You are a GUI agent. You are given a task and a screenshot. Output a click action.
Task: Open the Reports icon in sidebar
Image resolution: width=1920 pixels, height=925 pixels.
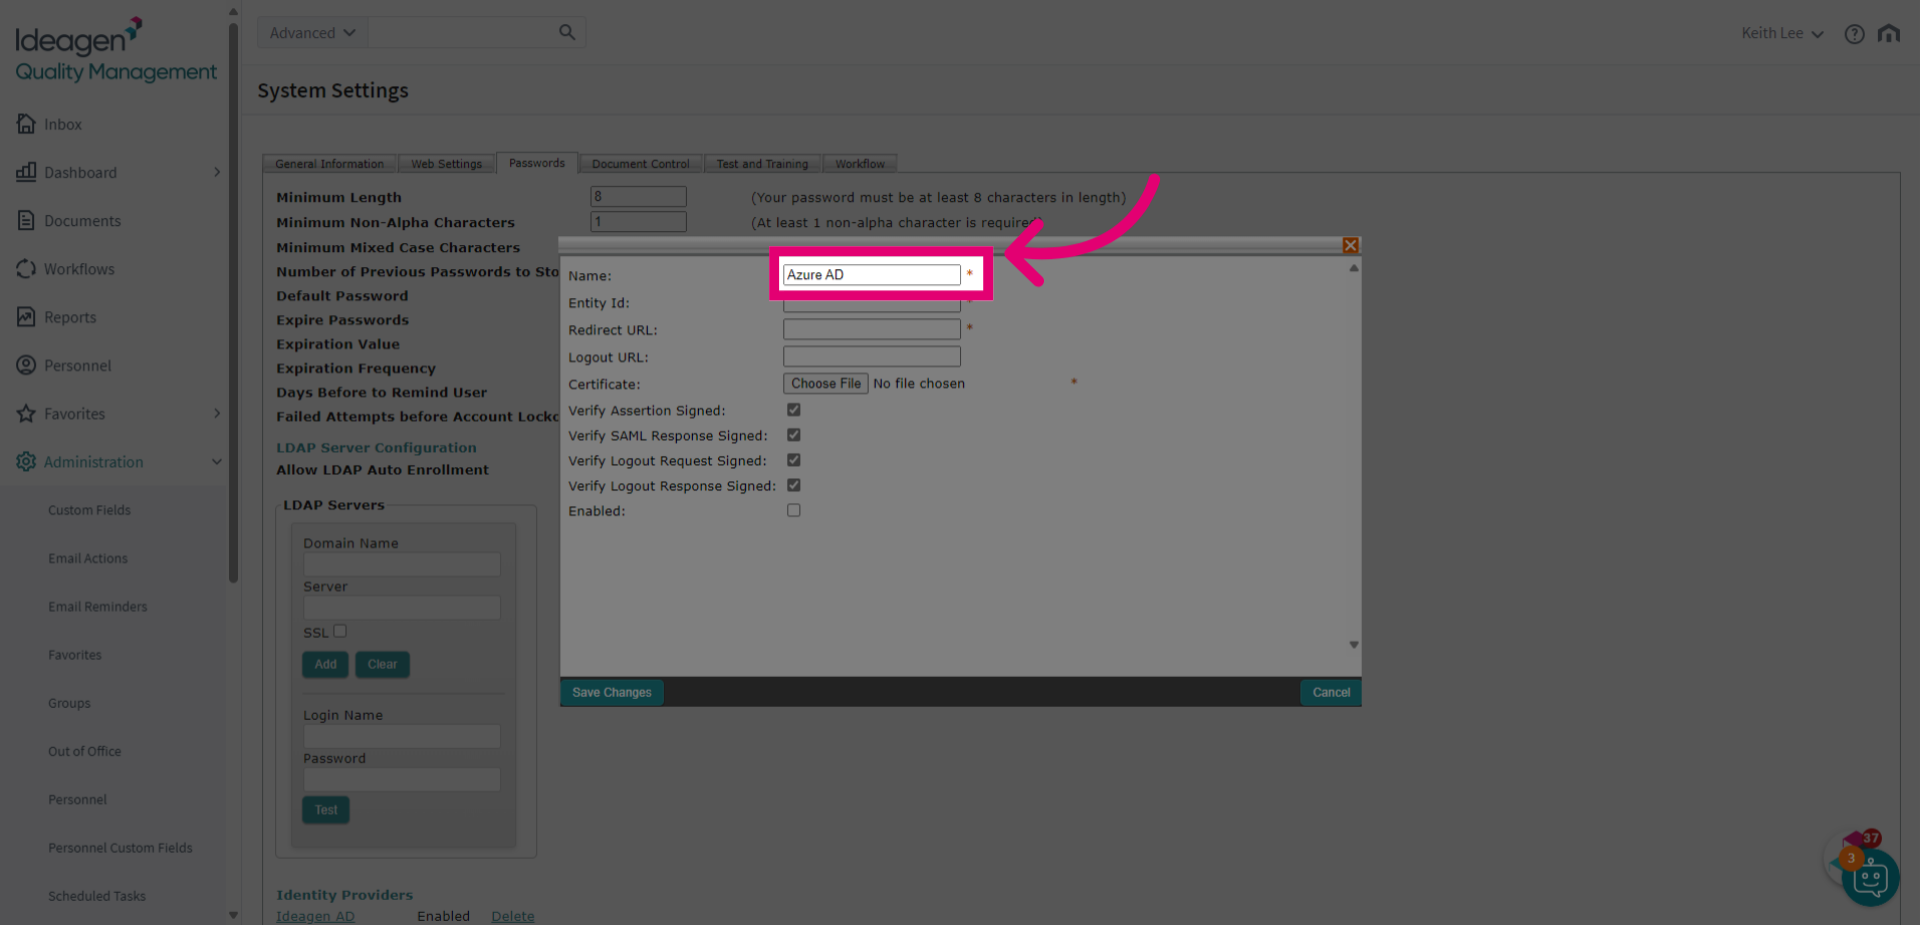[x=26, y=317]
